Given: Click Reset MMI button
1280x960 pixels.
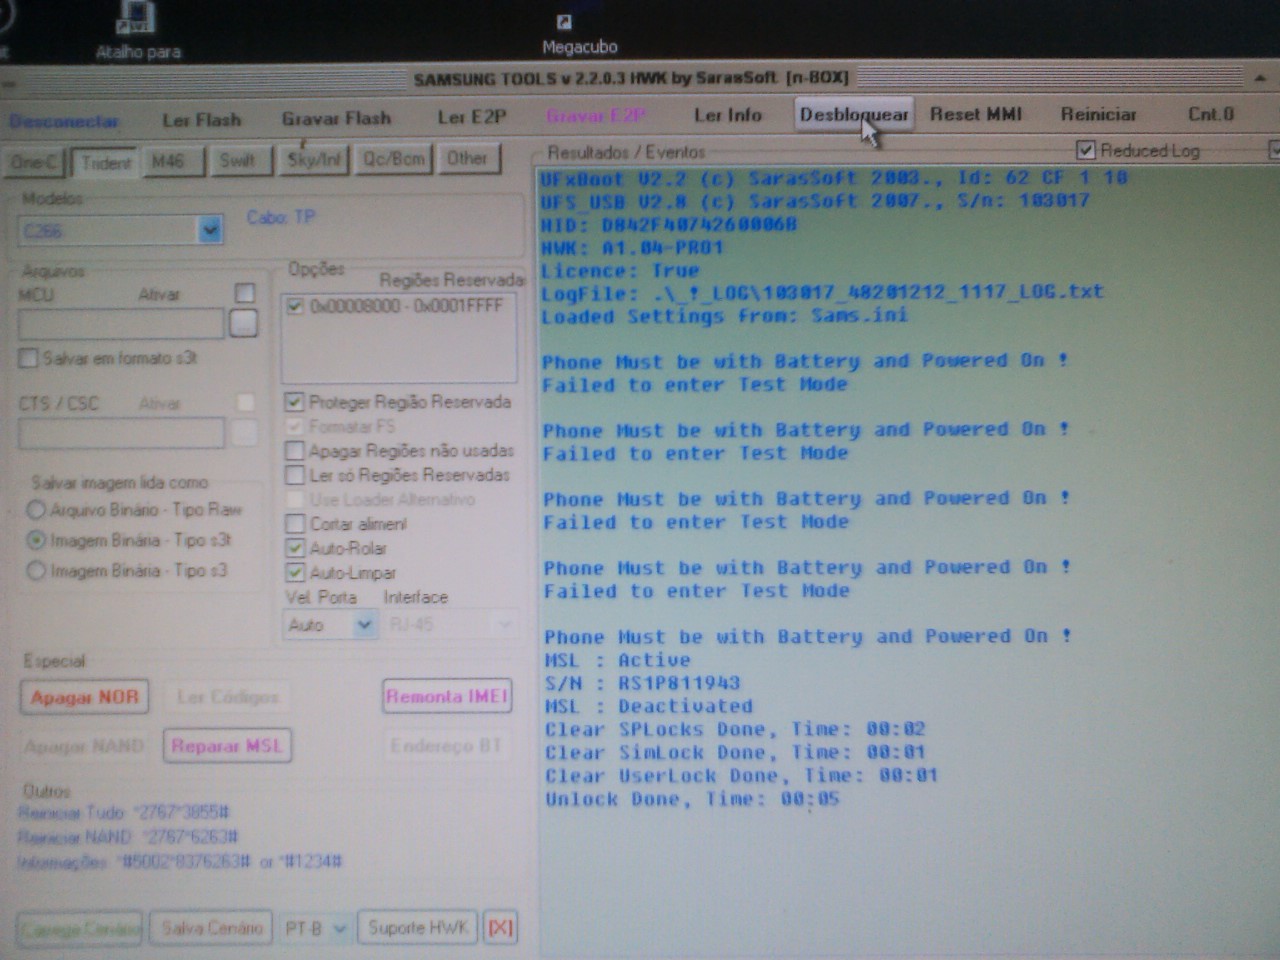Looking at the screenshot, I should point(976,115).
